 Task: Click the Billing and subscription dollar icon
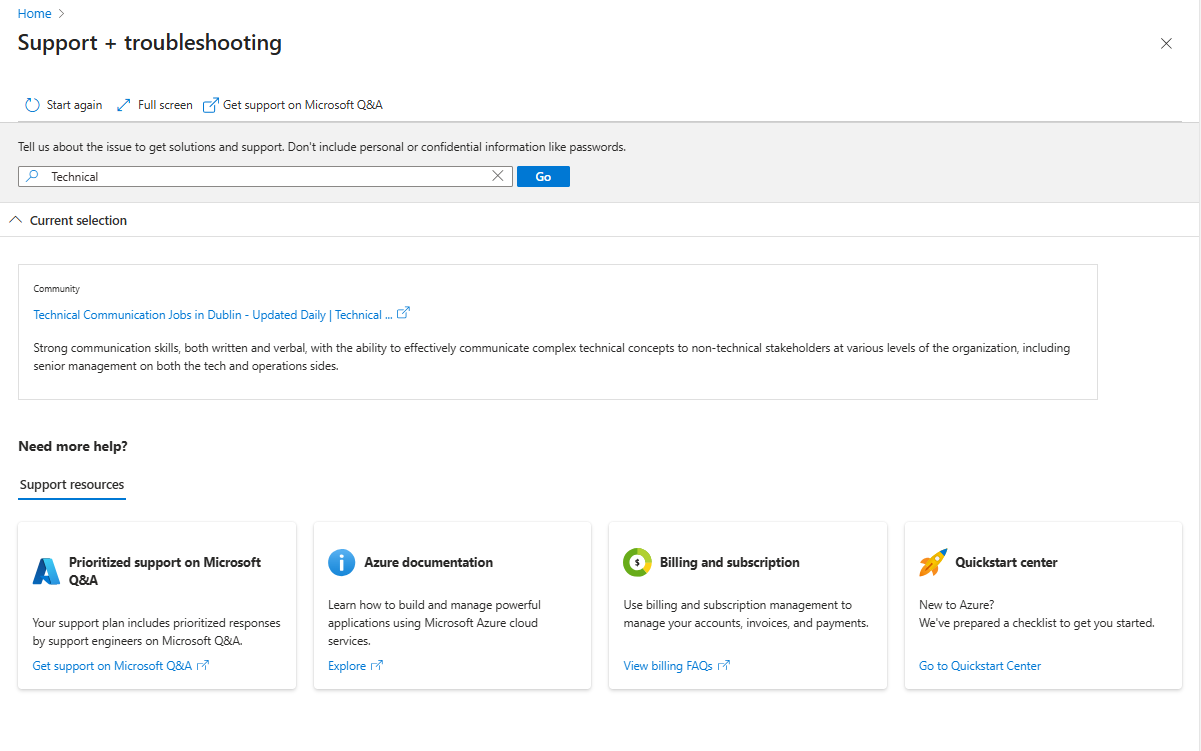click(x=637, y=562)
